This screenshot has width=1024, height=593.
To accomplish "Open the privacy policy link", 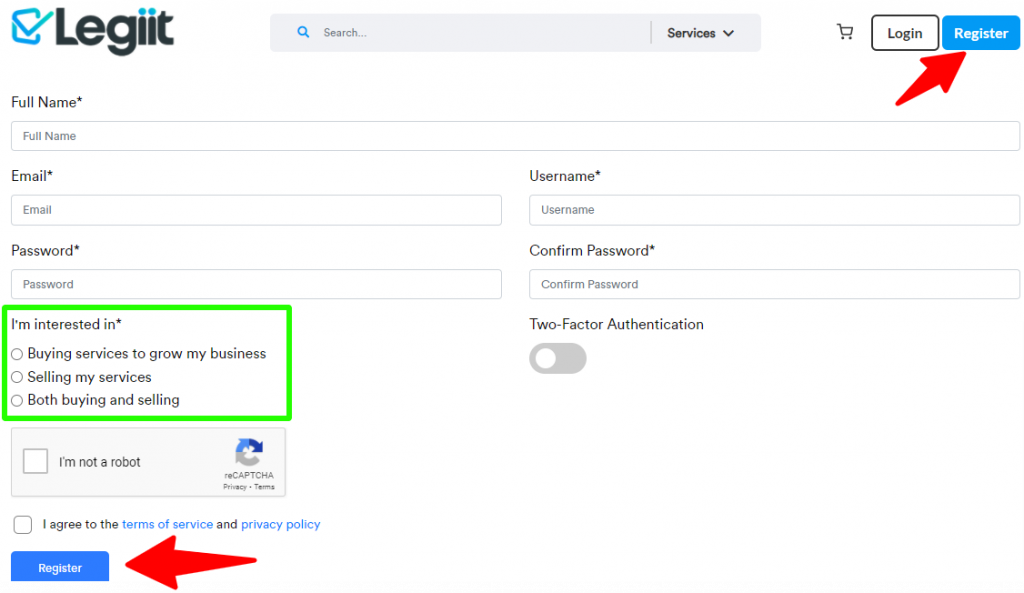I will (x=281, y=524).
